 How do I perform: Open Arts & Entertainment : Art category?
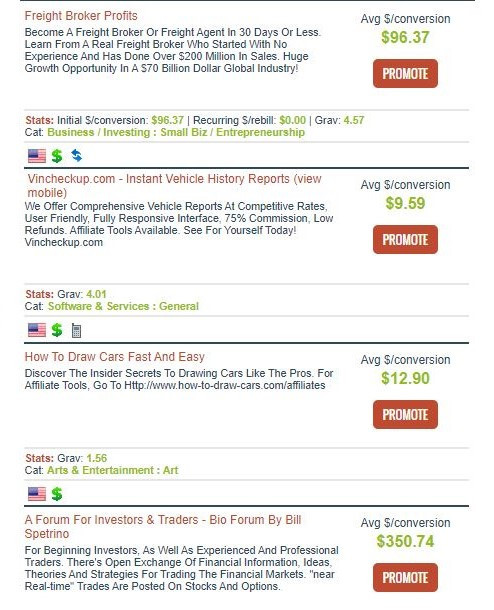pyautogui.click(x=112, y=470)
